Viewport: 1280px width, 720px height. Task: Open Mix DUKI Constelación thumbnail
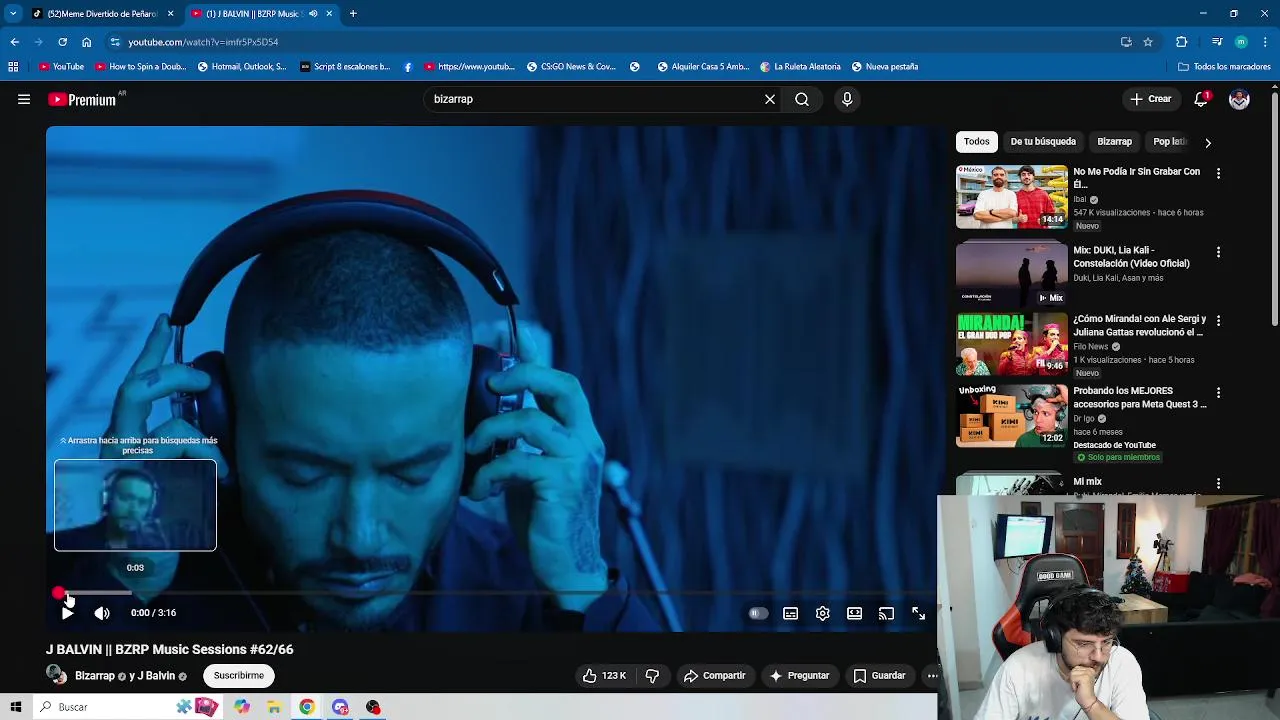[1012, 272]
